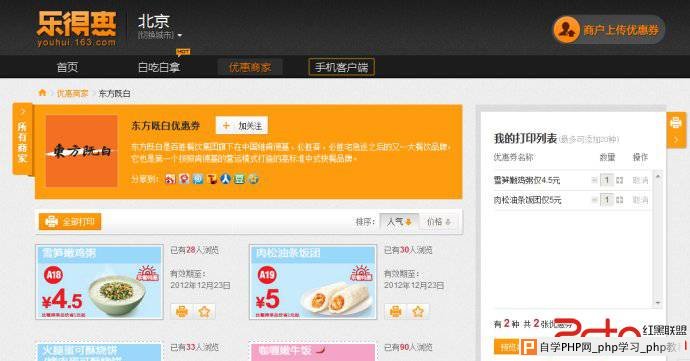Screen dimensions: 690x361
Task: Favorite the 雪笋嫩鸡粥 coupon with star
Action: (204, 312)
